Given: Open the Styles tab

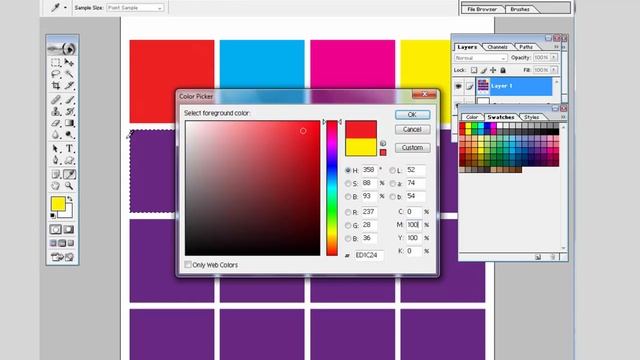Looking at the screenshot, I should 531,117.
